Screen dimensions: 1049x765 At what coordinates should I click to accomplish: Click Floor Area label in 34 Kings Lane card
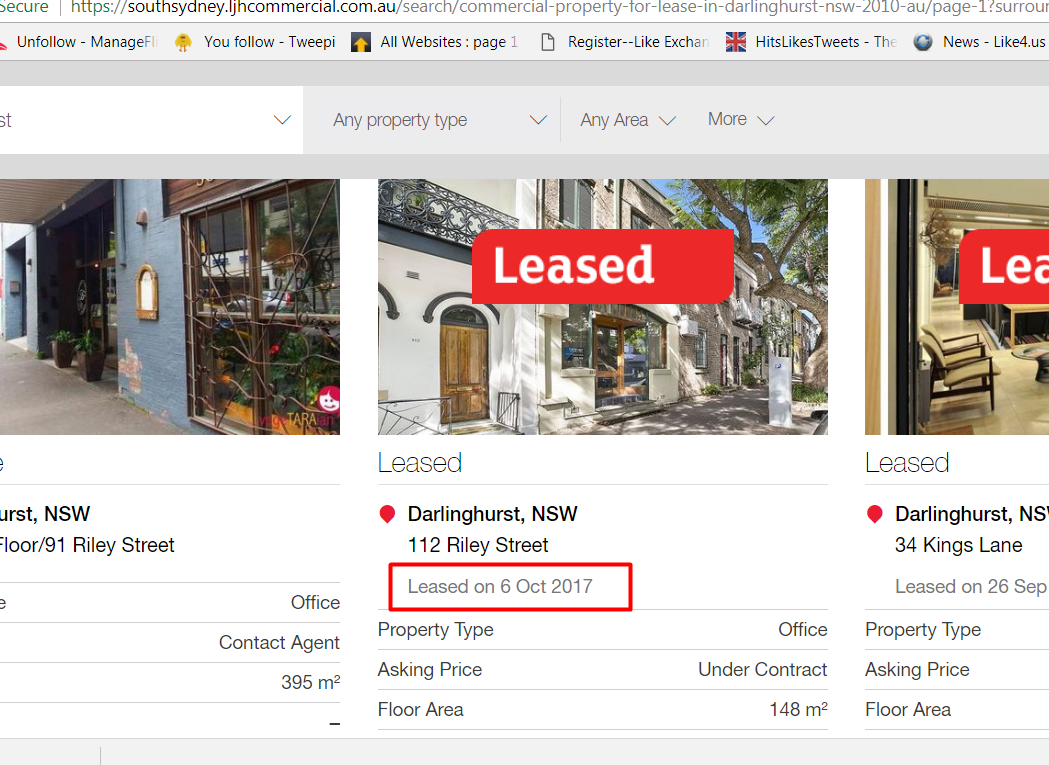pyautogui.click(x=908, y=709)
